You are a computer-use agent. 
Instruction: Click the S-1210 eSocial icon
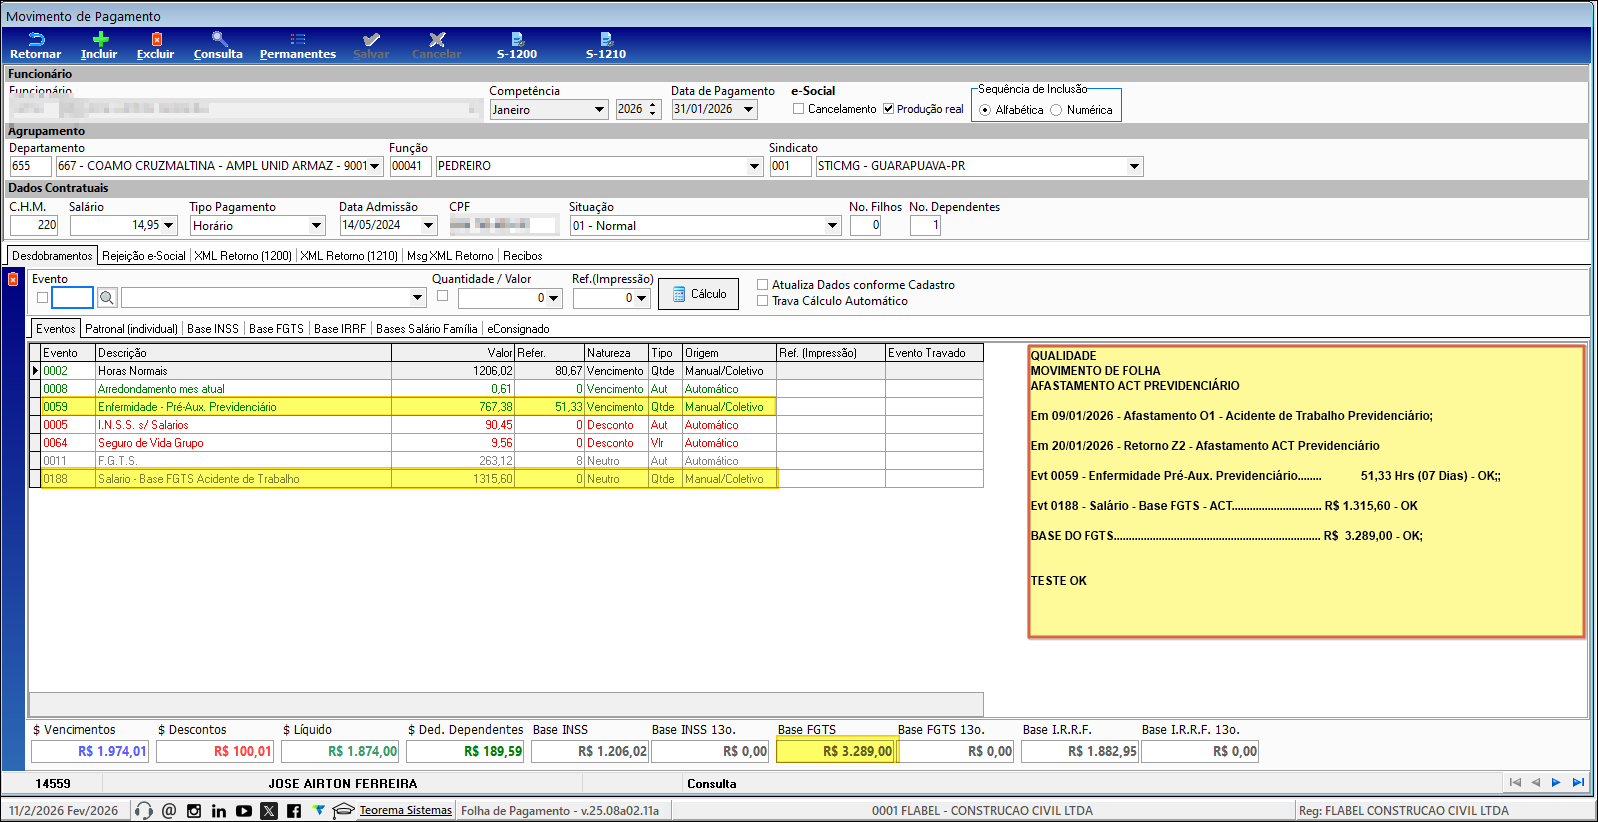coord(606,40)
